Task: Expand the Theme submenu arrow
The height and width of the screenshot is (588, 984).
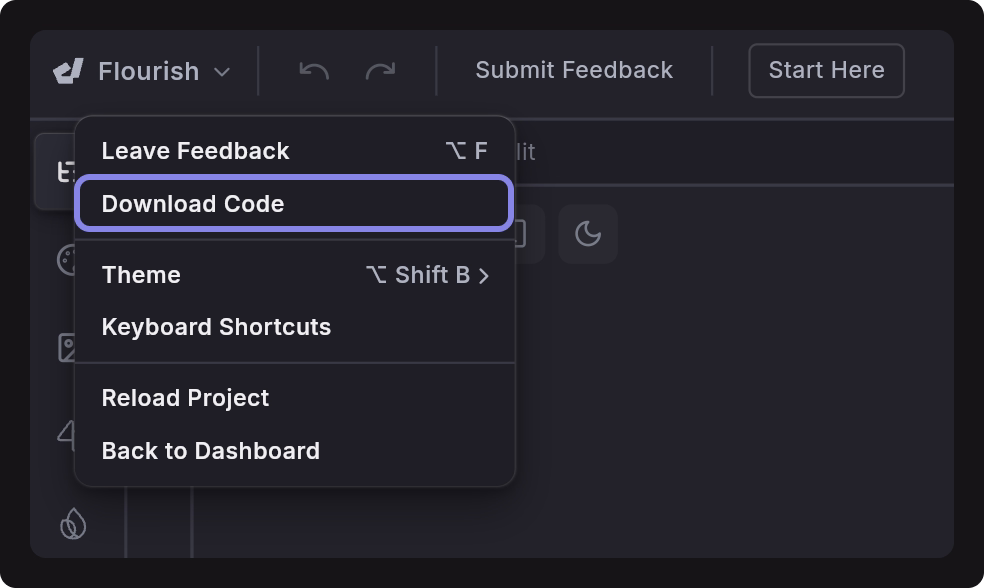Action: tap(483, 275)
